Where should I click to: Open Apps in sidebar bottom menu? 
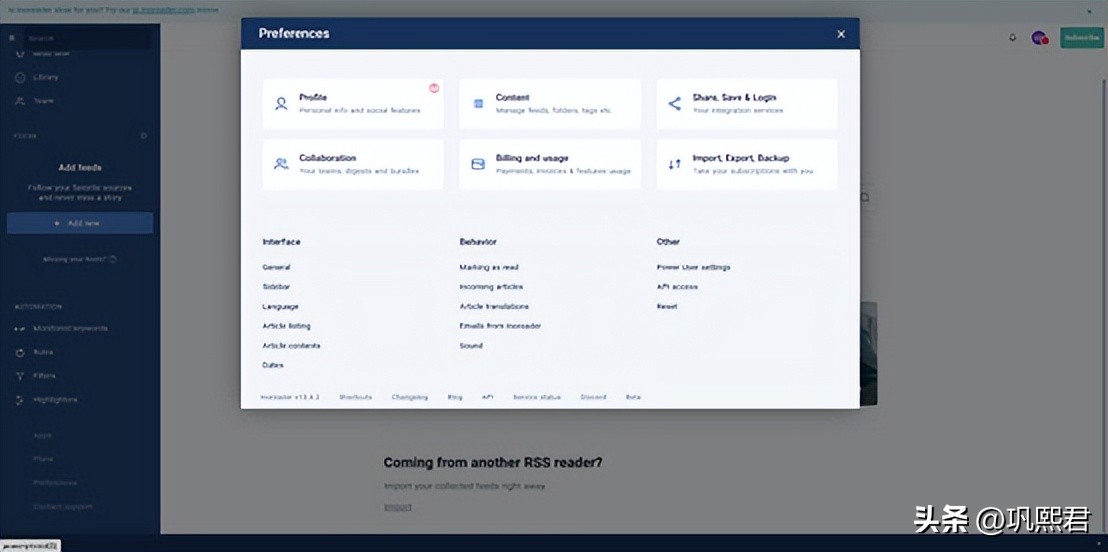[x=42, y=435]
